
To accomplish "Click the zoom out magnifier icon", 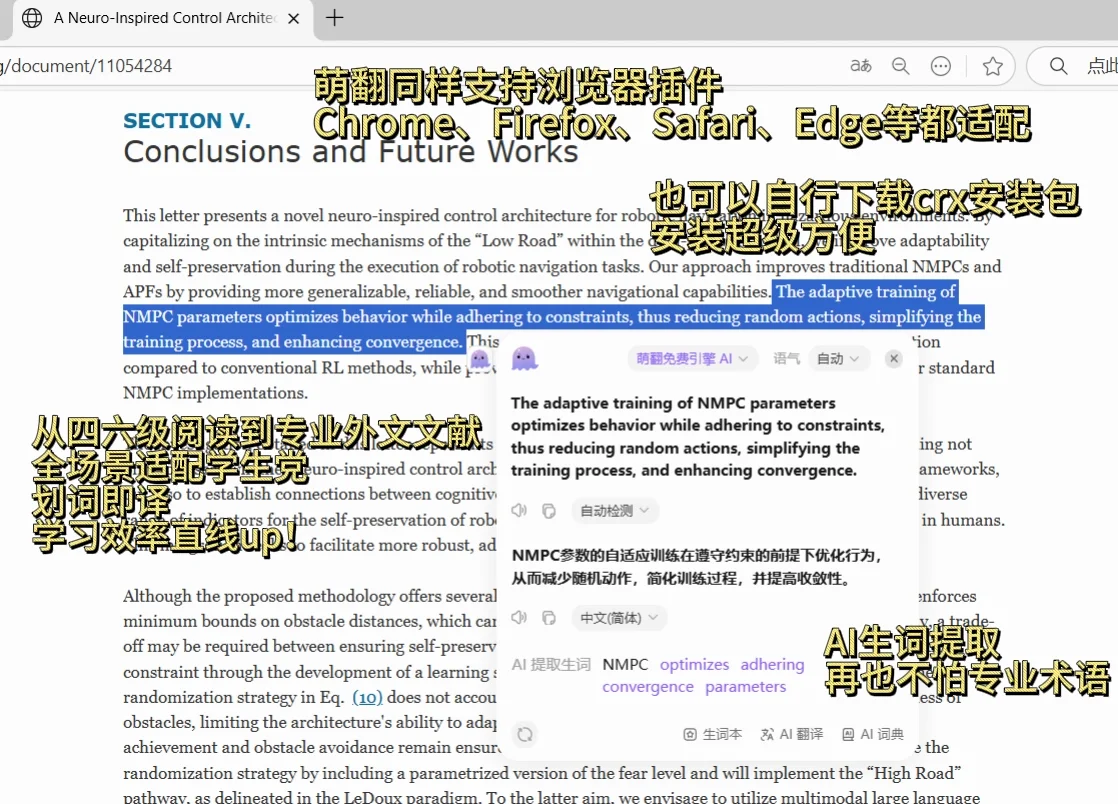I will click(901, 66).
